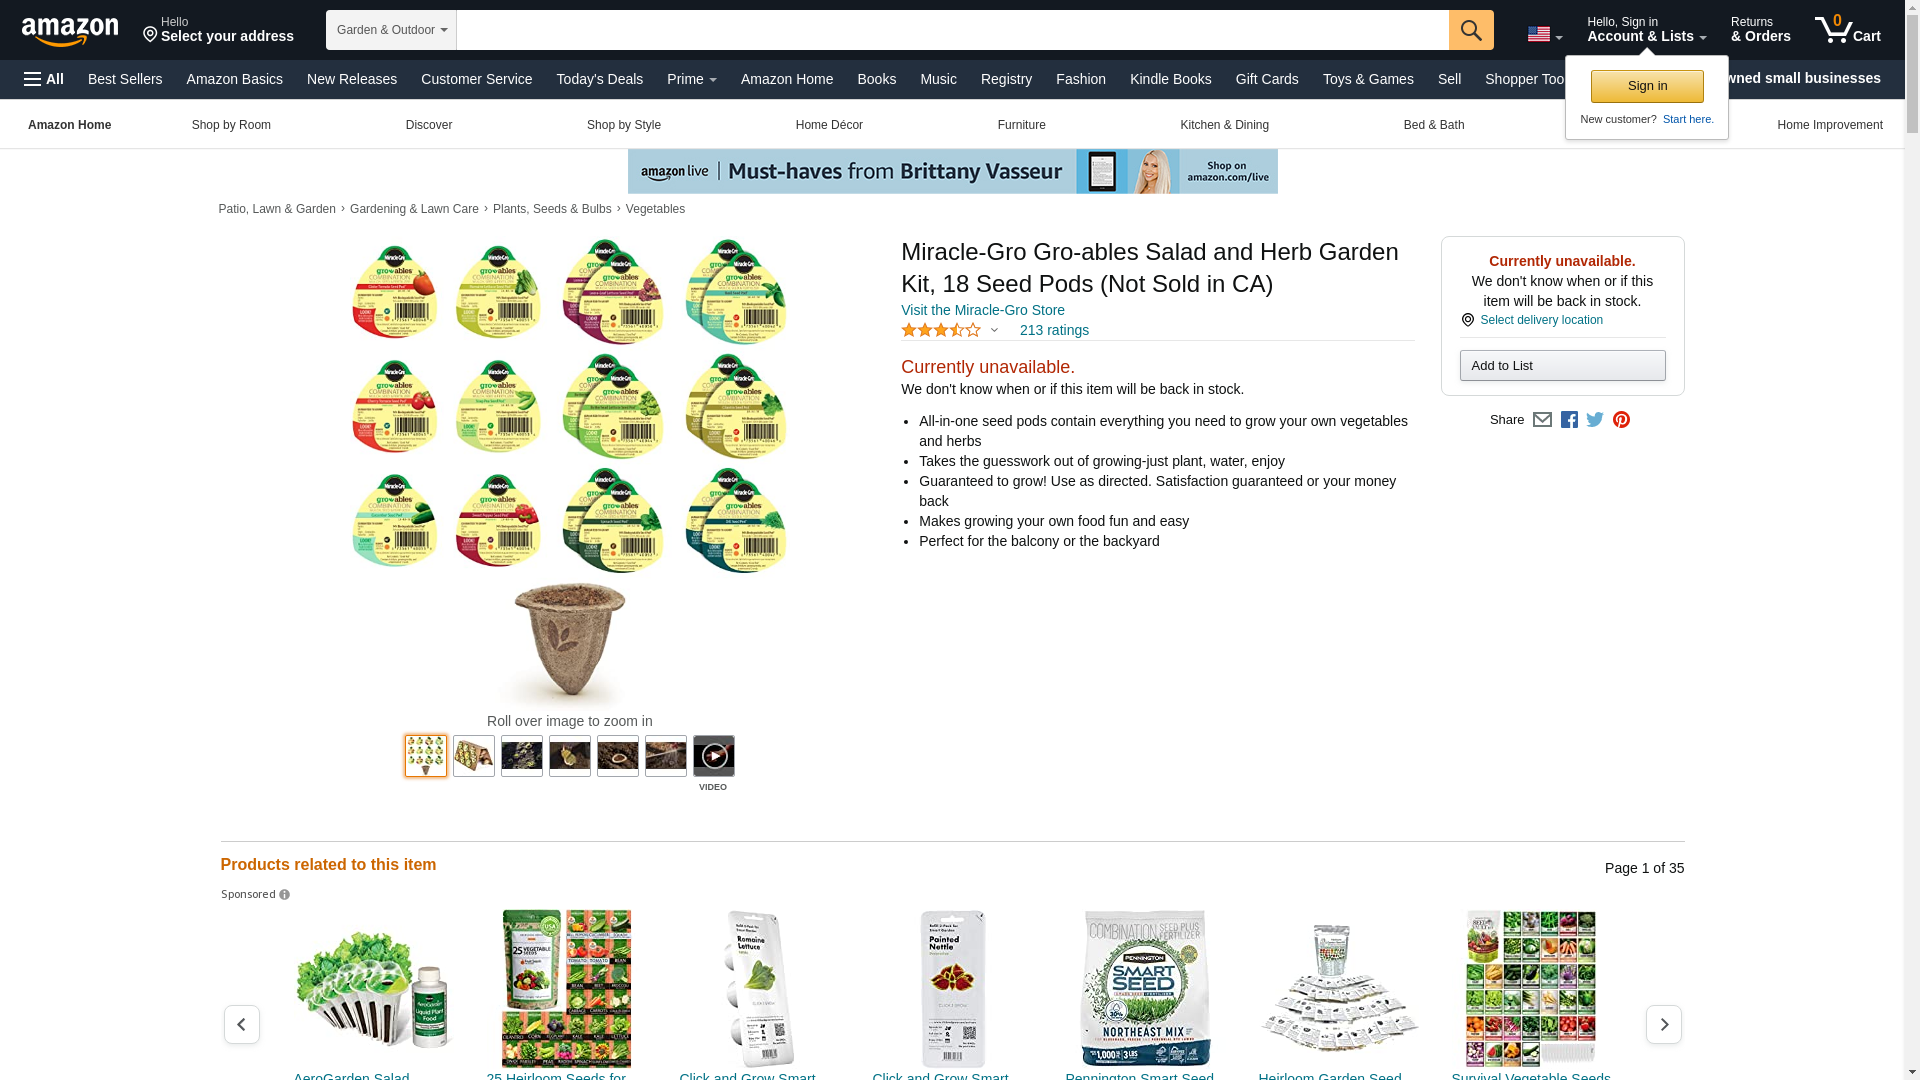1920x1080 pixels.
Task: Play the product video thumbnail
Action: (x=713, y=756)
